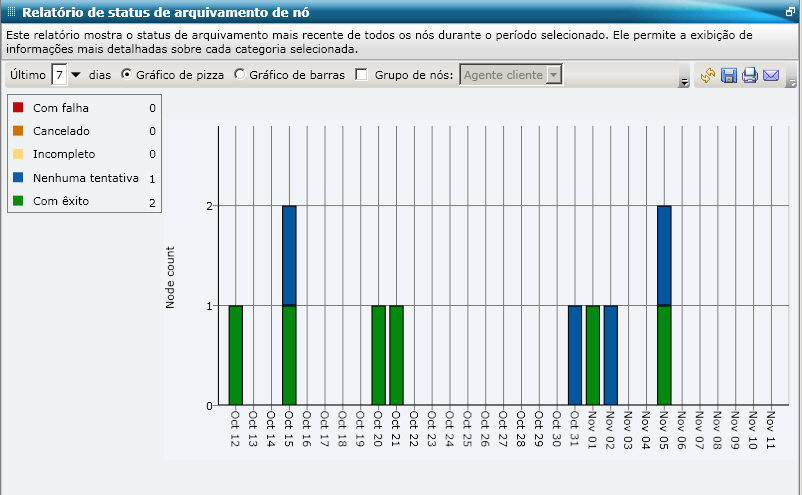Viewport: 802px width, 495px height.
Task: Click the Com êxito count value 2
Action: point(152,202)
